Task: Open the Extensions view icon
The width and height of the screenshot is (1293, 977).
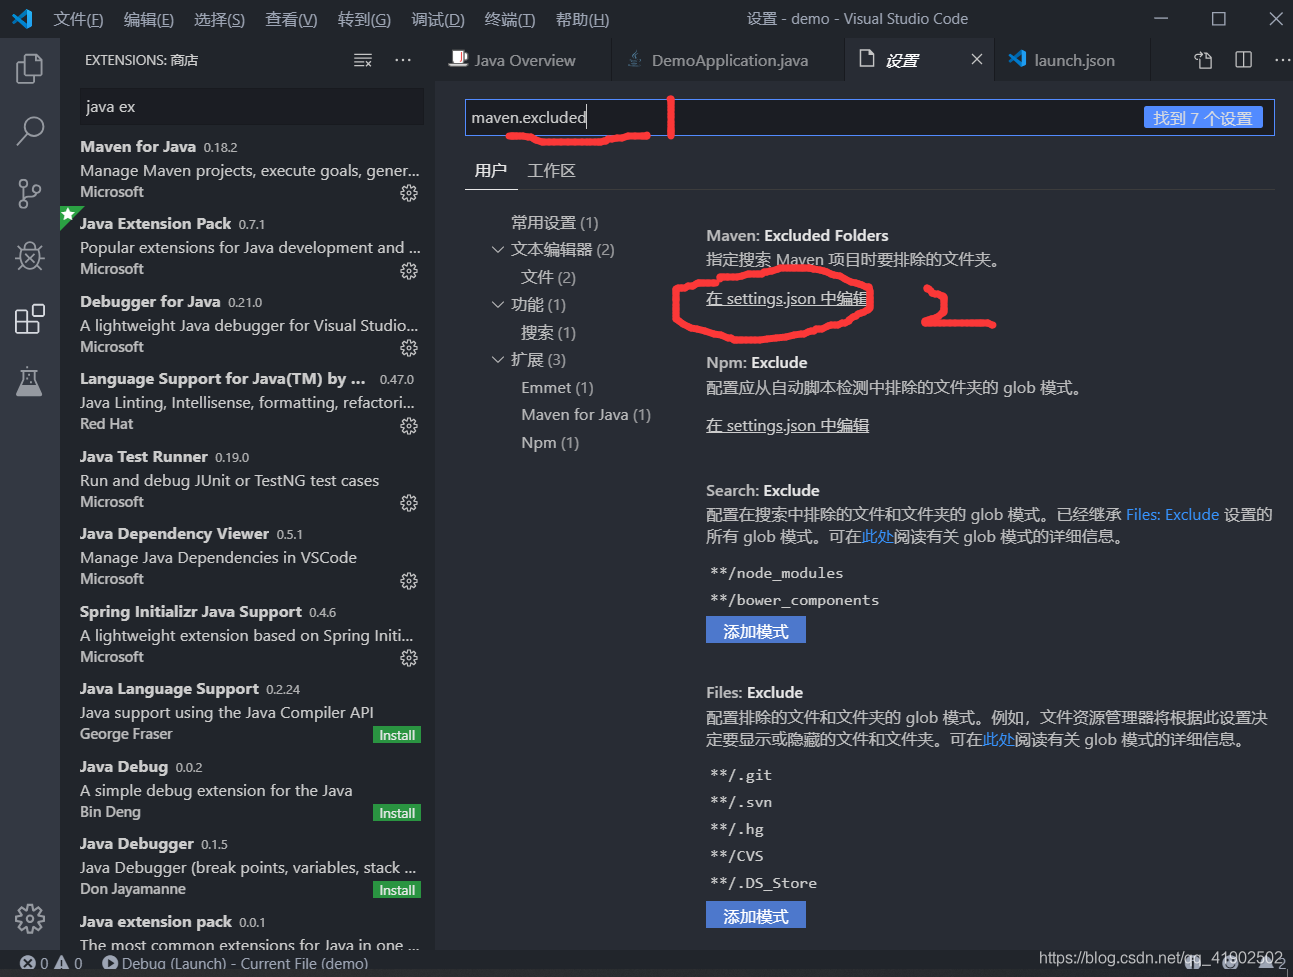Action: pyautogui.click(x=30, y=319)
